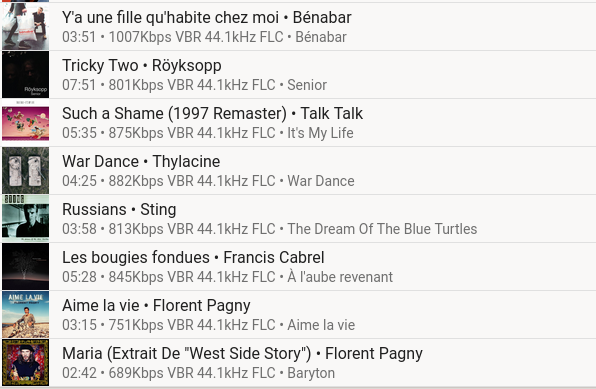
Task: Click It's My Life album cover
Action: click(x=25, y=122)
